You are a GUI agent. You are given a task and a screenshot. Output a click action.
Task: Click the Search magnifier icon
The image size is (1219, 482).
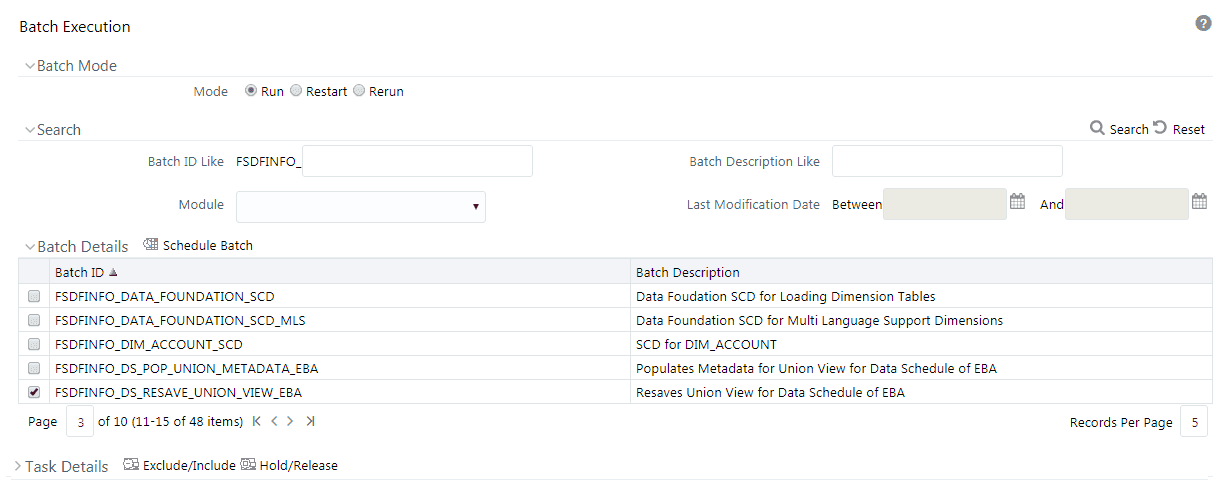(1097, 128)
